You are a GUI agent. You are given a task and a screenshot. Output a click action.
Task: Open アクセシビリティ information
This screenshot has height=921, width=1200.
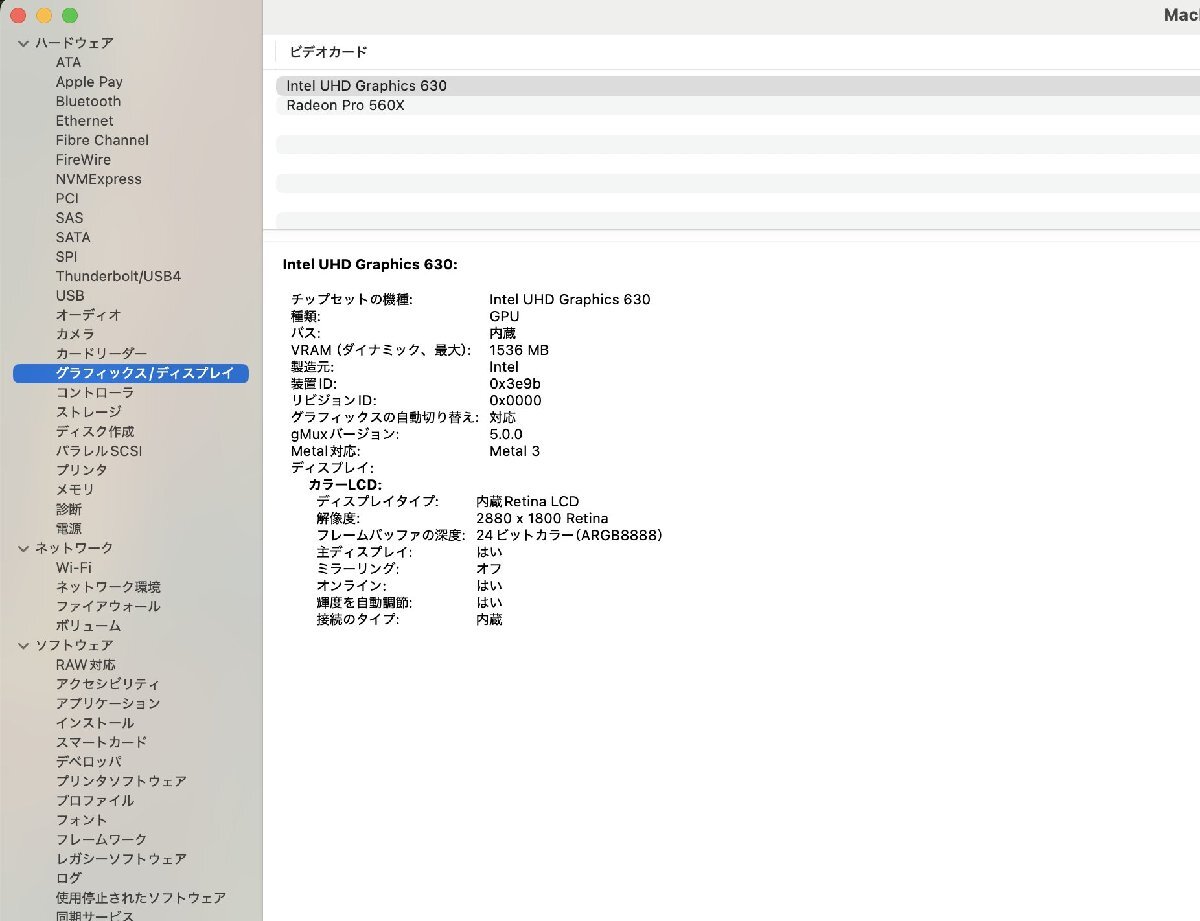click(x=108, y=684)
